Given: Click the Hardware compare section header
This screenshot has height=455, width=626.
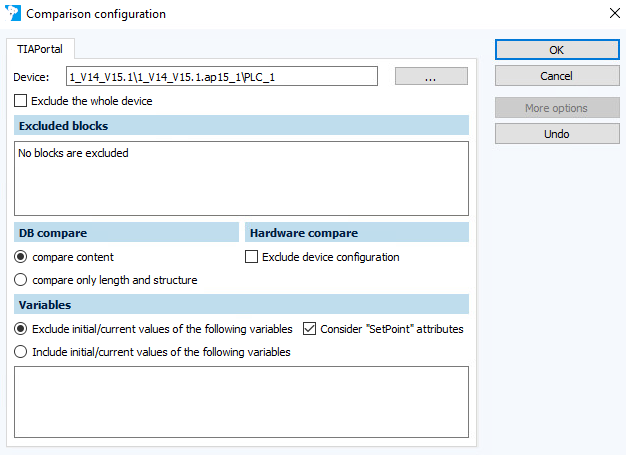Looking at the screenshot, I should tap(356, 233).
